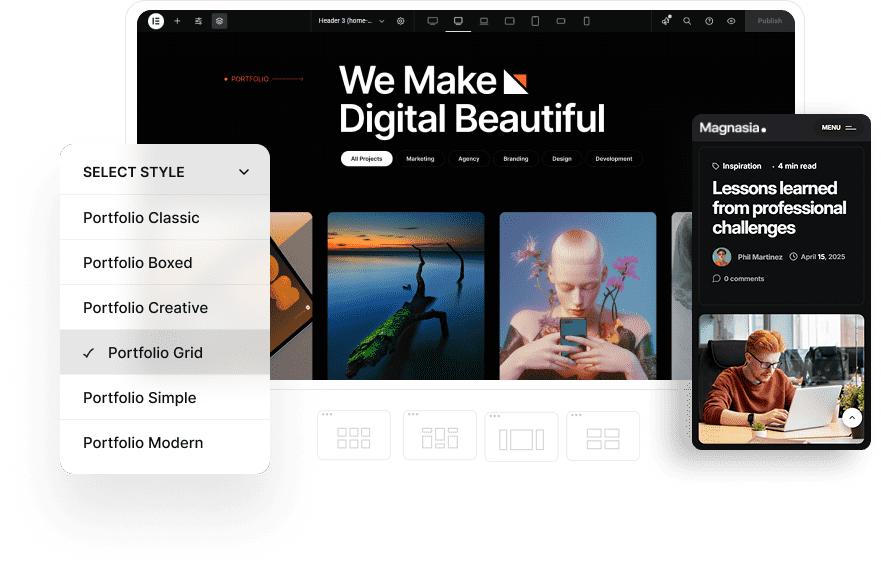Open the site settings sliders icon
This screenshot has height=574, width=881.
tap(198, 21)
